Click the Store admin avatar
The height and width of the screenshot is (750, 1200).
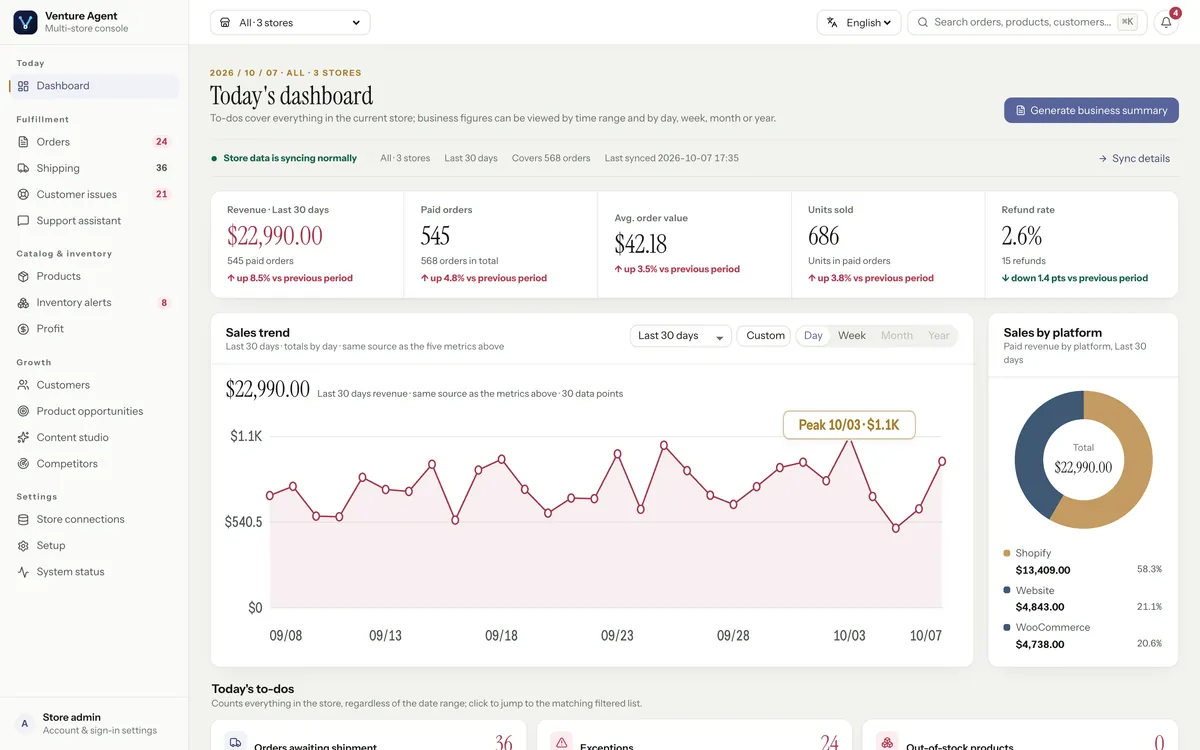(24, 724)
